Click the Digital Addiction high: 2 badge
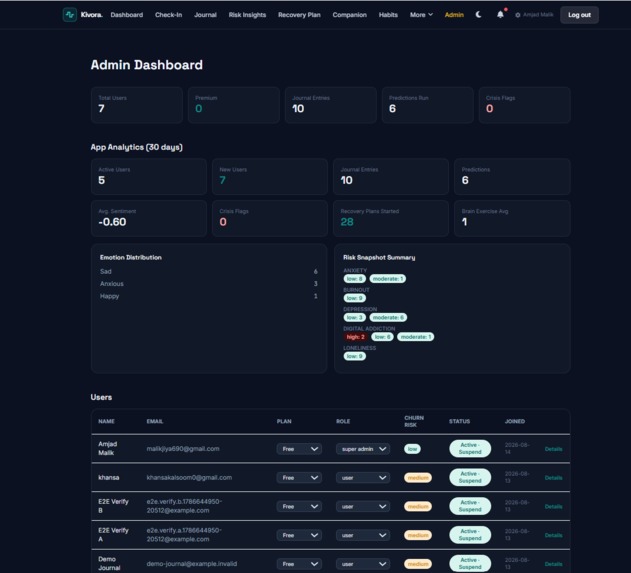Screen dimensions: 631x573 [355, 337]
